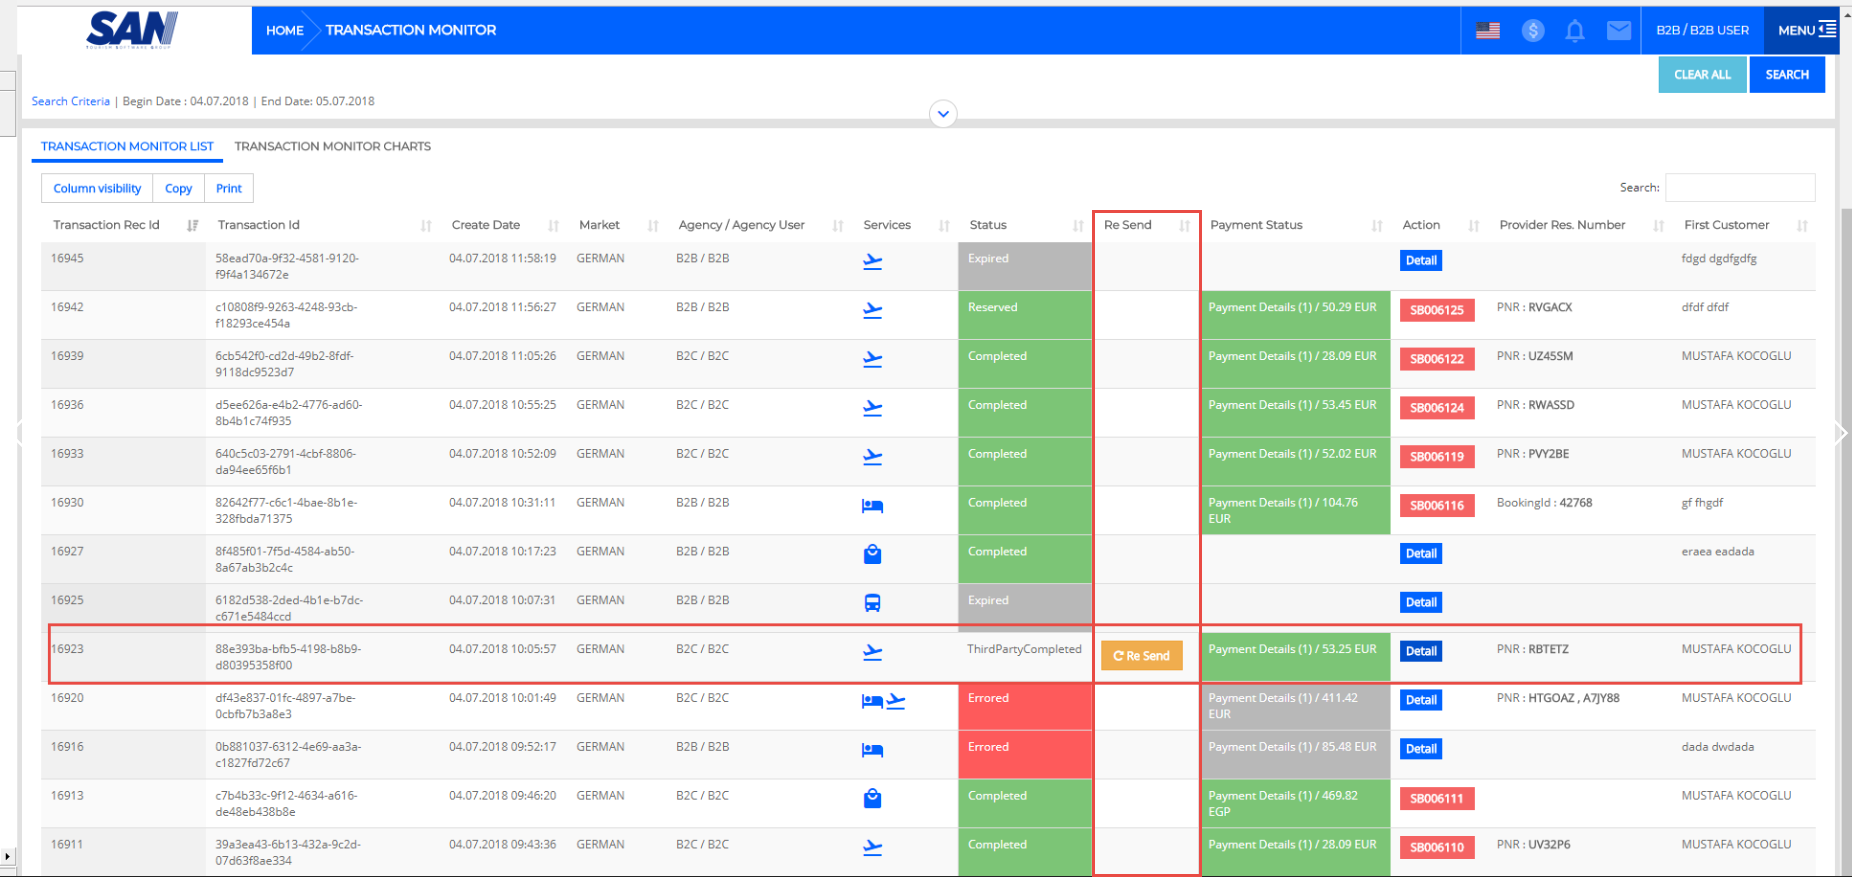This screenshot has height=877, width=1852.
Task: Expand the search criteria chevron
Action: [x=943, y=114]
